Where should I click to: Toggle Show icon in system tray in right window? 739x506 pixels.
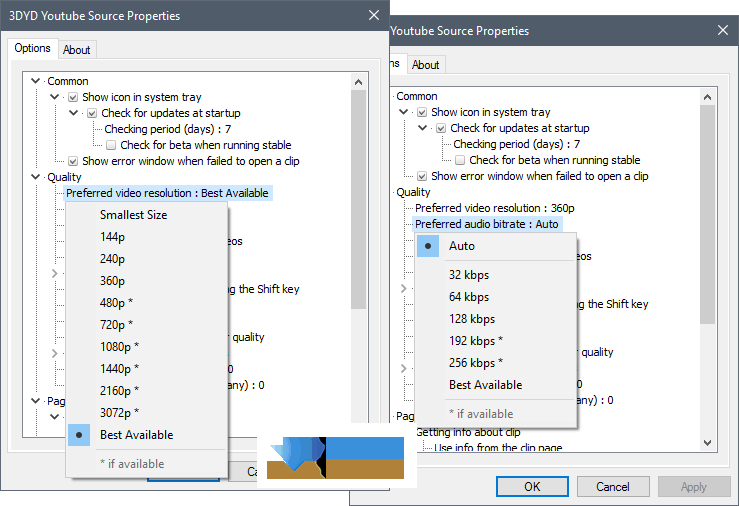tap(422, 113)
